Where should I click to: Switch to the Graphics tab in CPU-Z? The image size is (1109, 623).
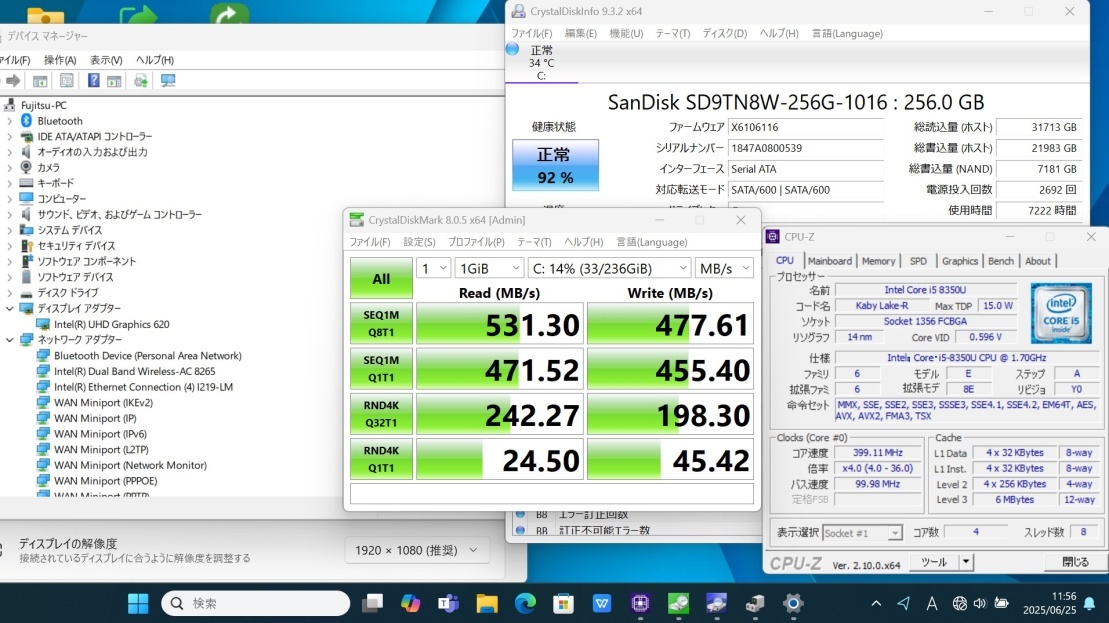(960, 261)
